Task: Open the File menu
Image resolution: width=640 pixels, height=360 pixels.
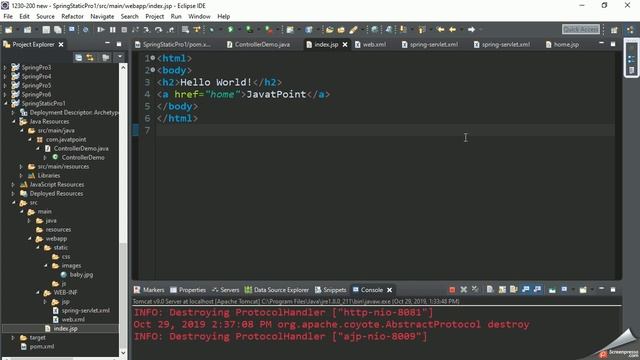Action: tap(8, 16)
